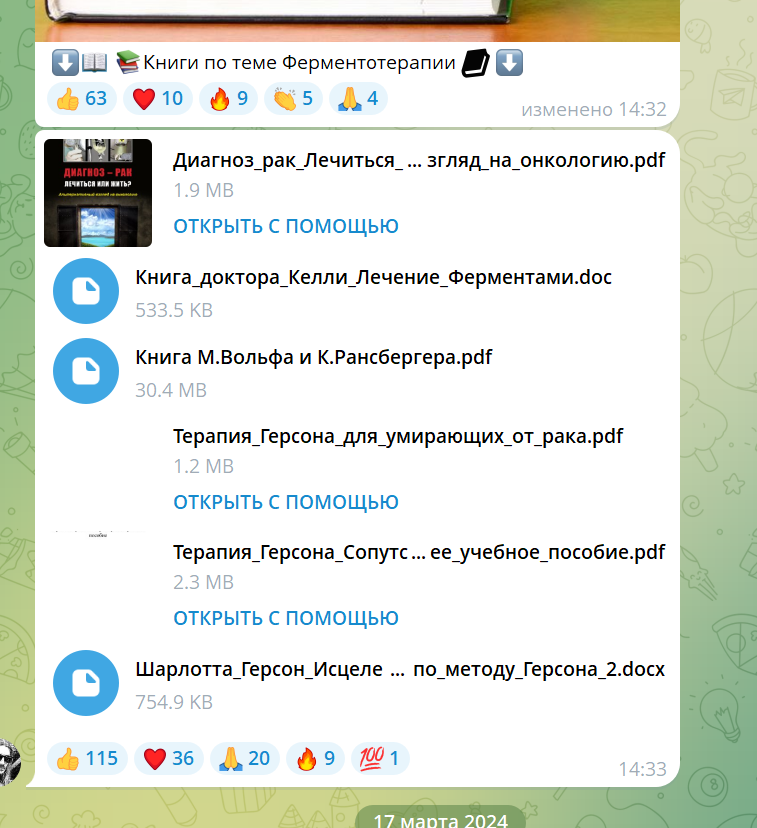The width and height of the screenshot is (757, 828).
Task: Open Шарлотта_Герсон_Исцеле...Герсона_2.docx file name
Action: 400,669
